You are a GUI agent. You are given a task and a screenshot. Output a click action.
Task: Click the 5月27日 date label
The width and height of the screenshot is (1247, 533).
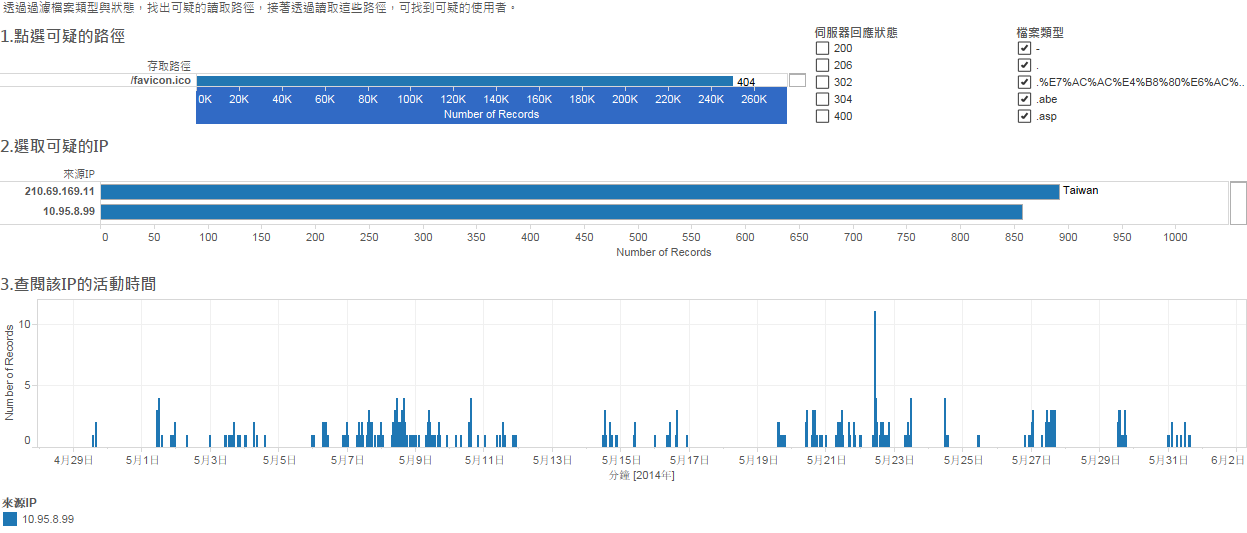tap(1032, 460)
